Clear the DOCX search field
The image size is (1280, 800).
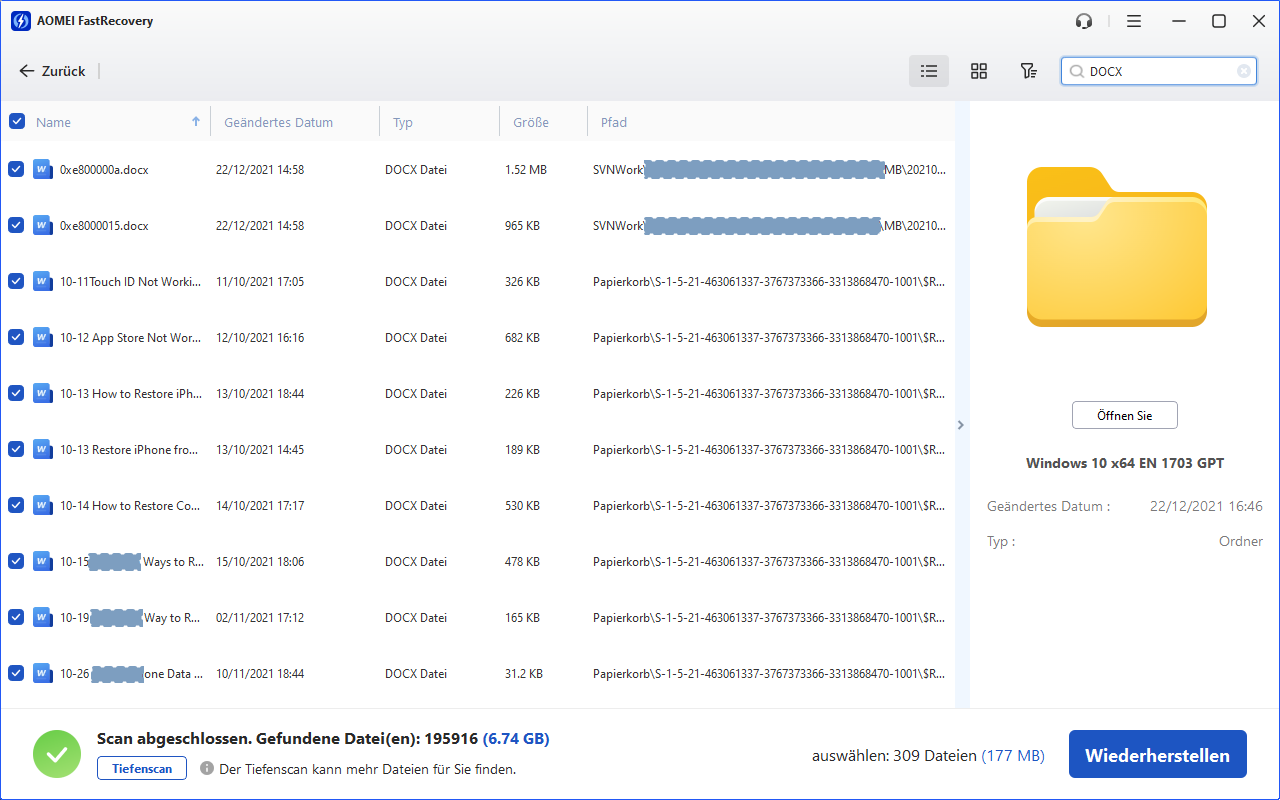[x=1243, y=71]
